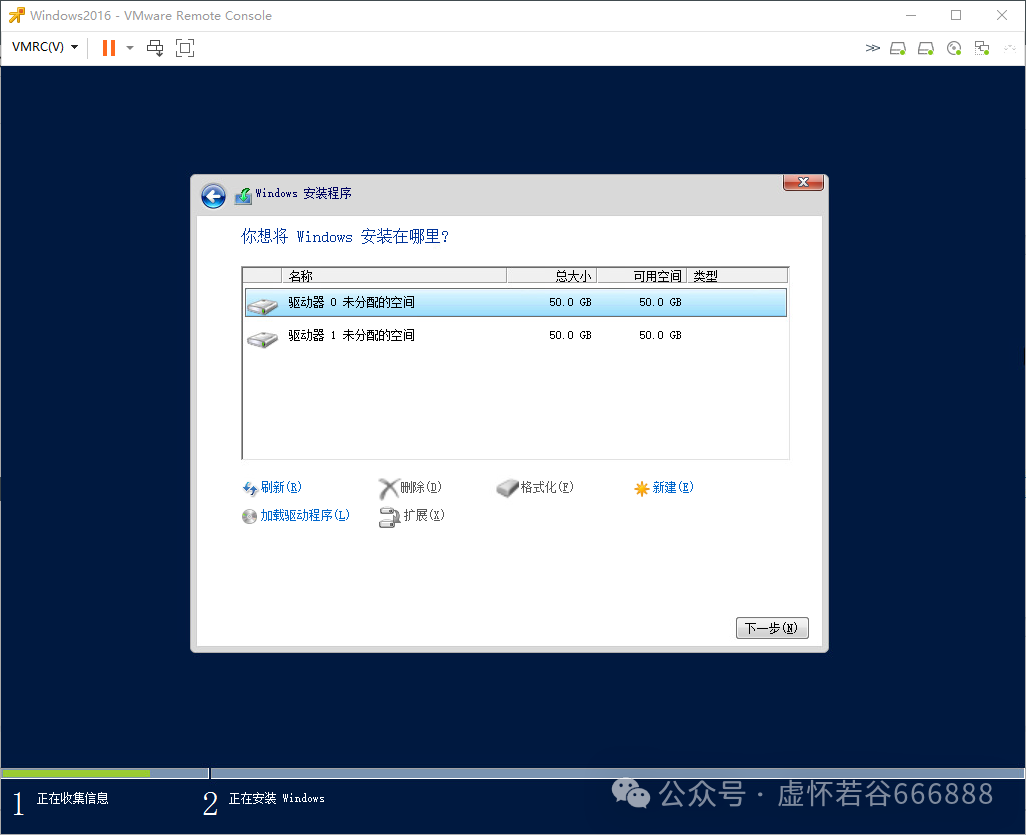Click the 新建(E) new partition link
Image resolution: width=1026 pixels, height=835 pixels.
pyautogui.click(x=673, y=487)
